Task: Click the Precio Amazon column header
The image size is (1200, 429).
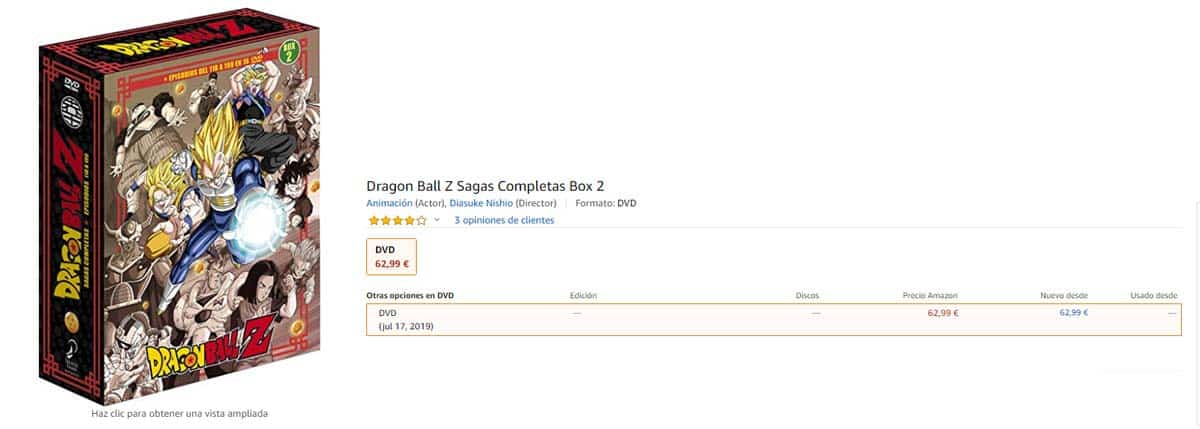Action: point(930,296)
